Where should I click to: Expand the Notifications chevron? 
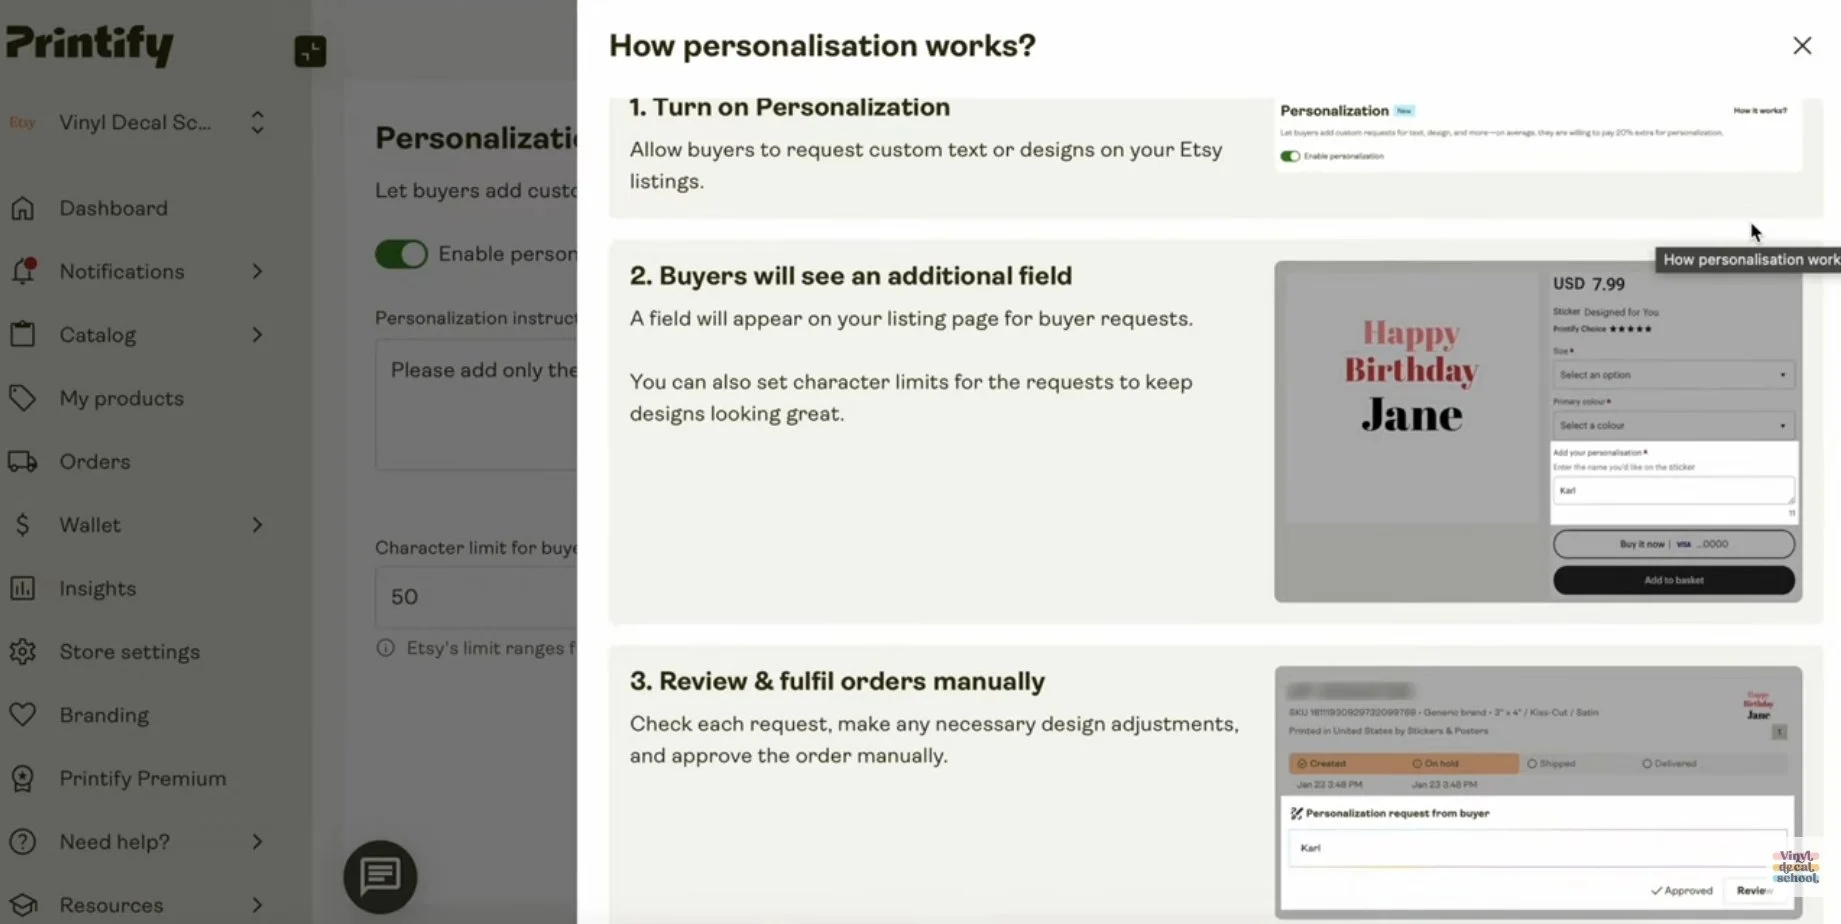coord(257,271)
